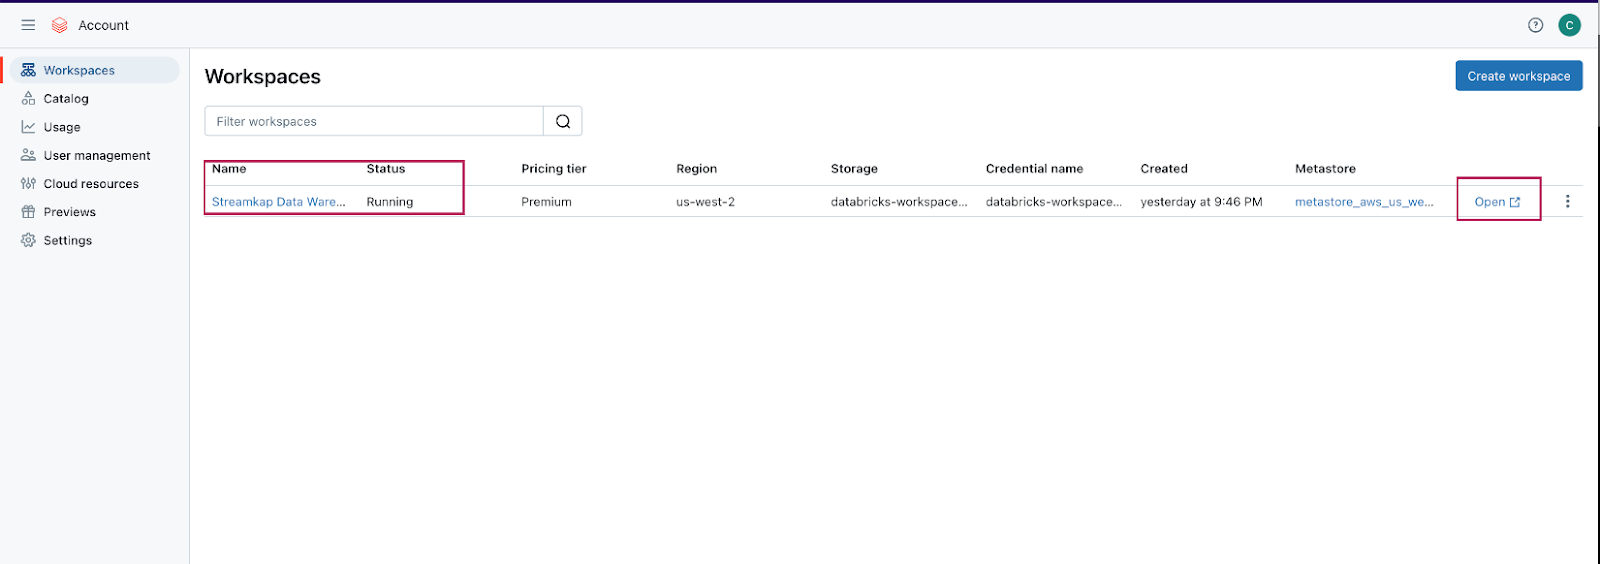Click the Create workspace button
Screen dimensions: 1600x564
click(x=1518, y=76)
